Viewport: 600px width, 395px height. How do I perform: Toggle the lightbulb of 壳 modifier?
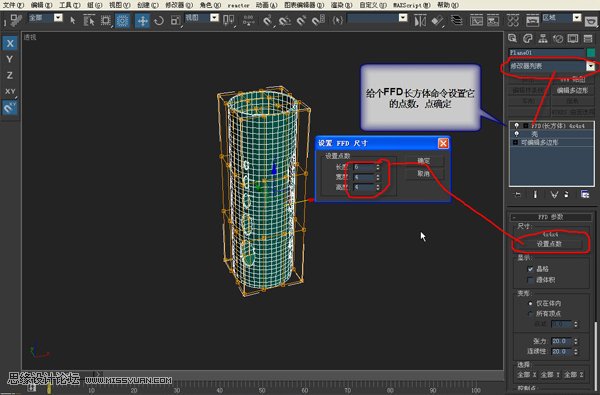click(517, 134)
